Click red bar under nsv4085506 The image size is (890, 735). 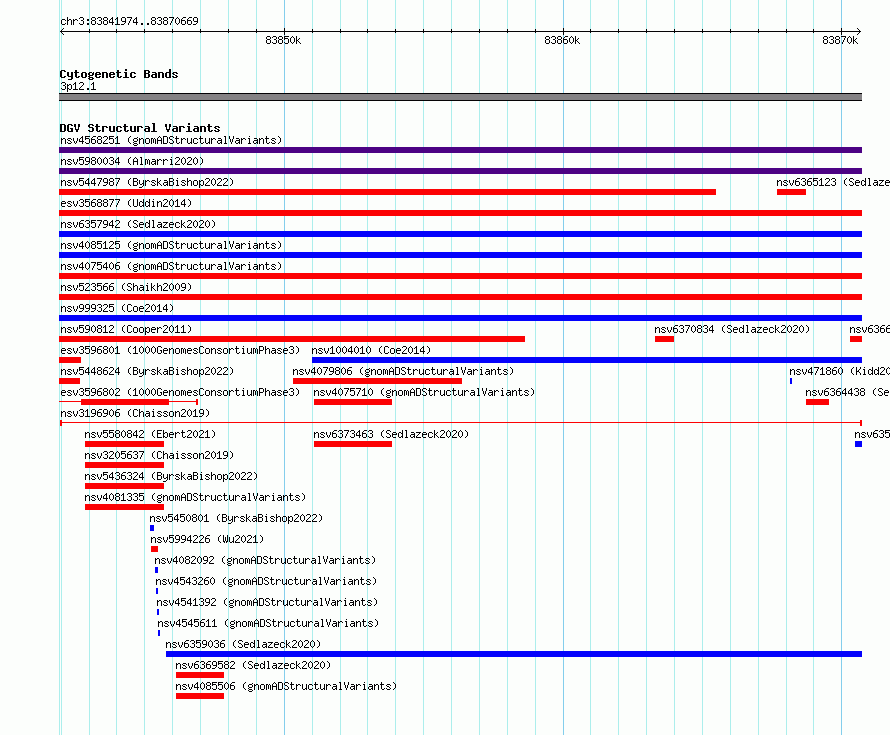(x=200, y=696)
